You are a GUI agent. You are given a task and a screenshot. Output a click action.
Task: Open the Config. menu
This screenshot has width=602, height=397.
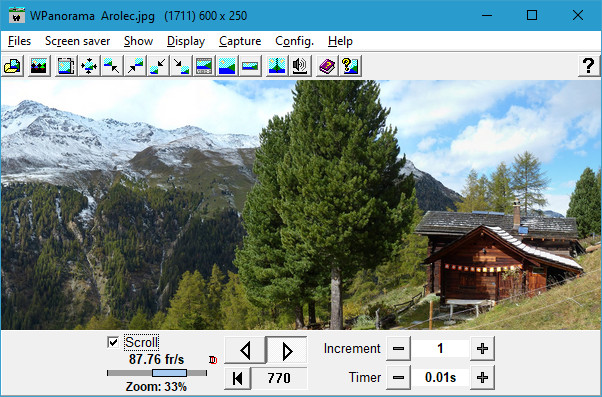click(294, 41)
